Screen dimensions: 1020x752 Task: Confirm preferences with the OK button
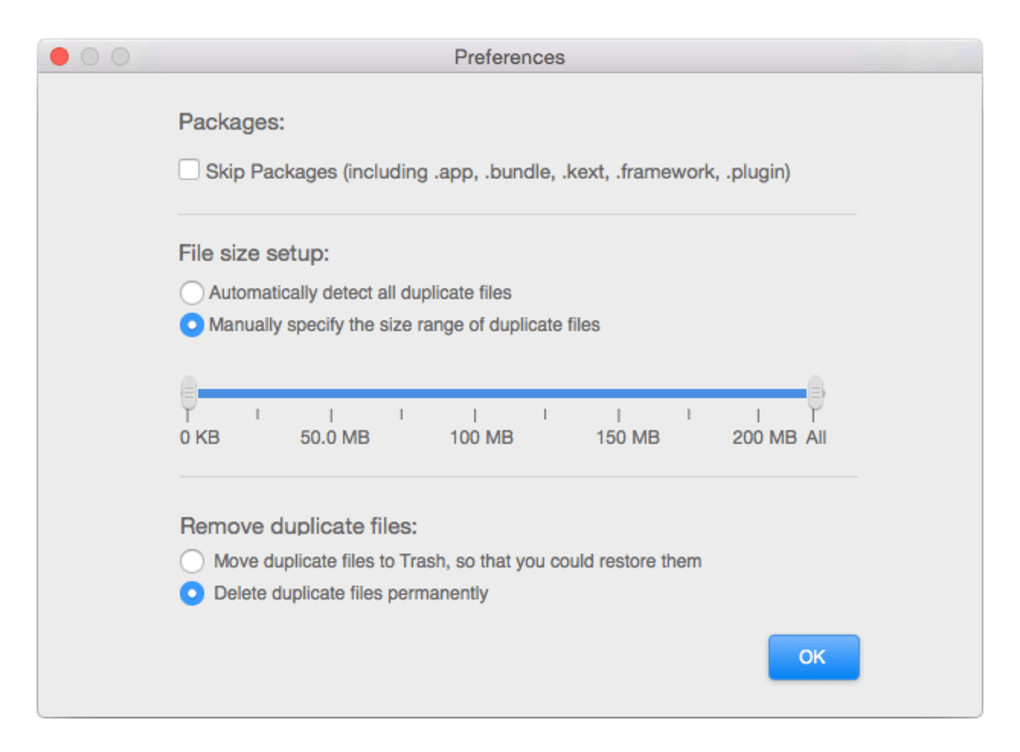point(813,657)
